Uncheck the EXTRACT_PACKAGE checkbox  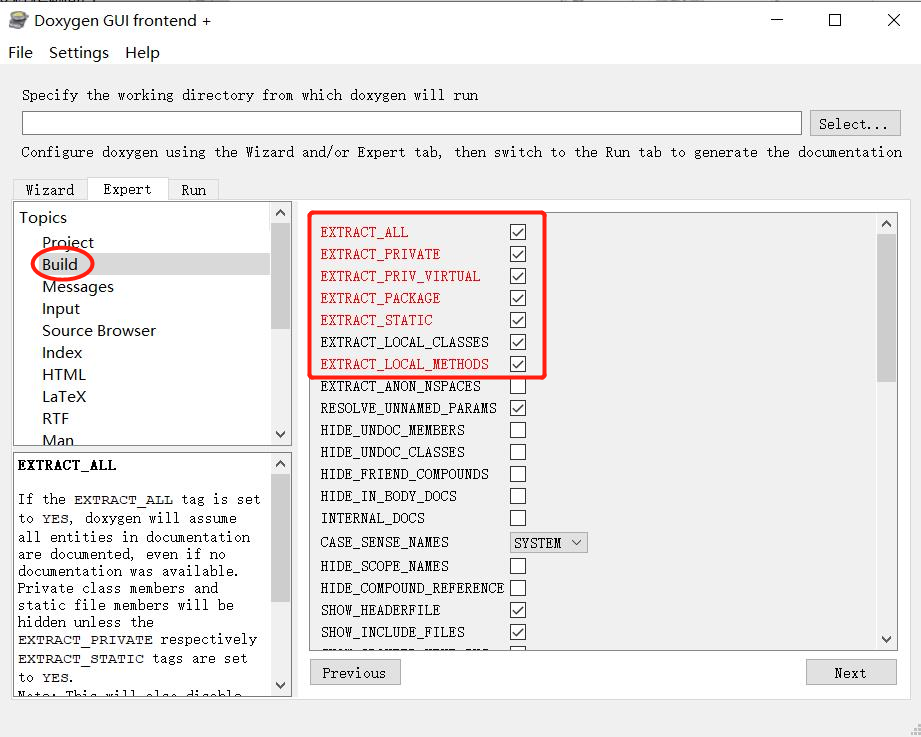tap(517, 298)
